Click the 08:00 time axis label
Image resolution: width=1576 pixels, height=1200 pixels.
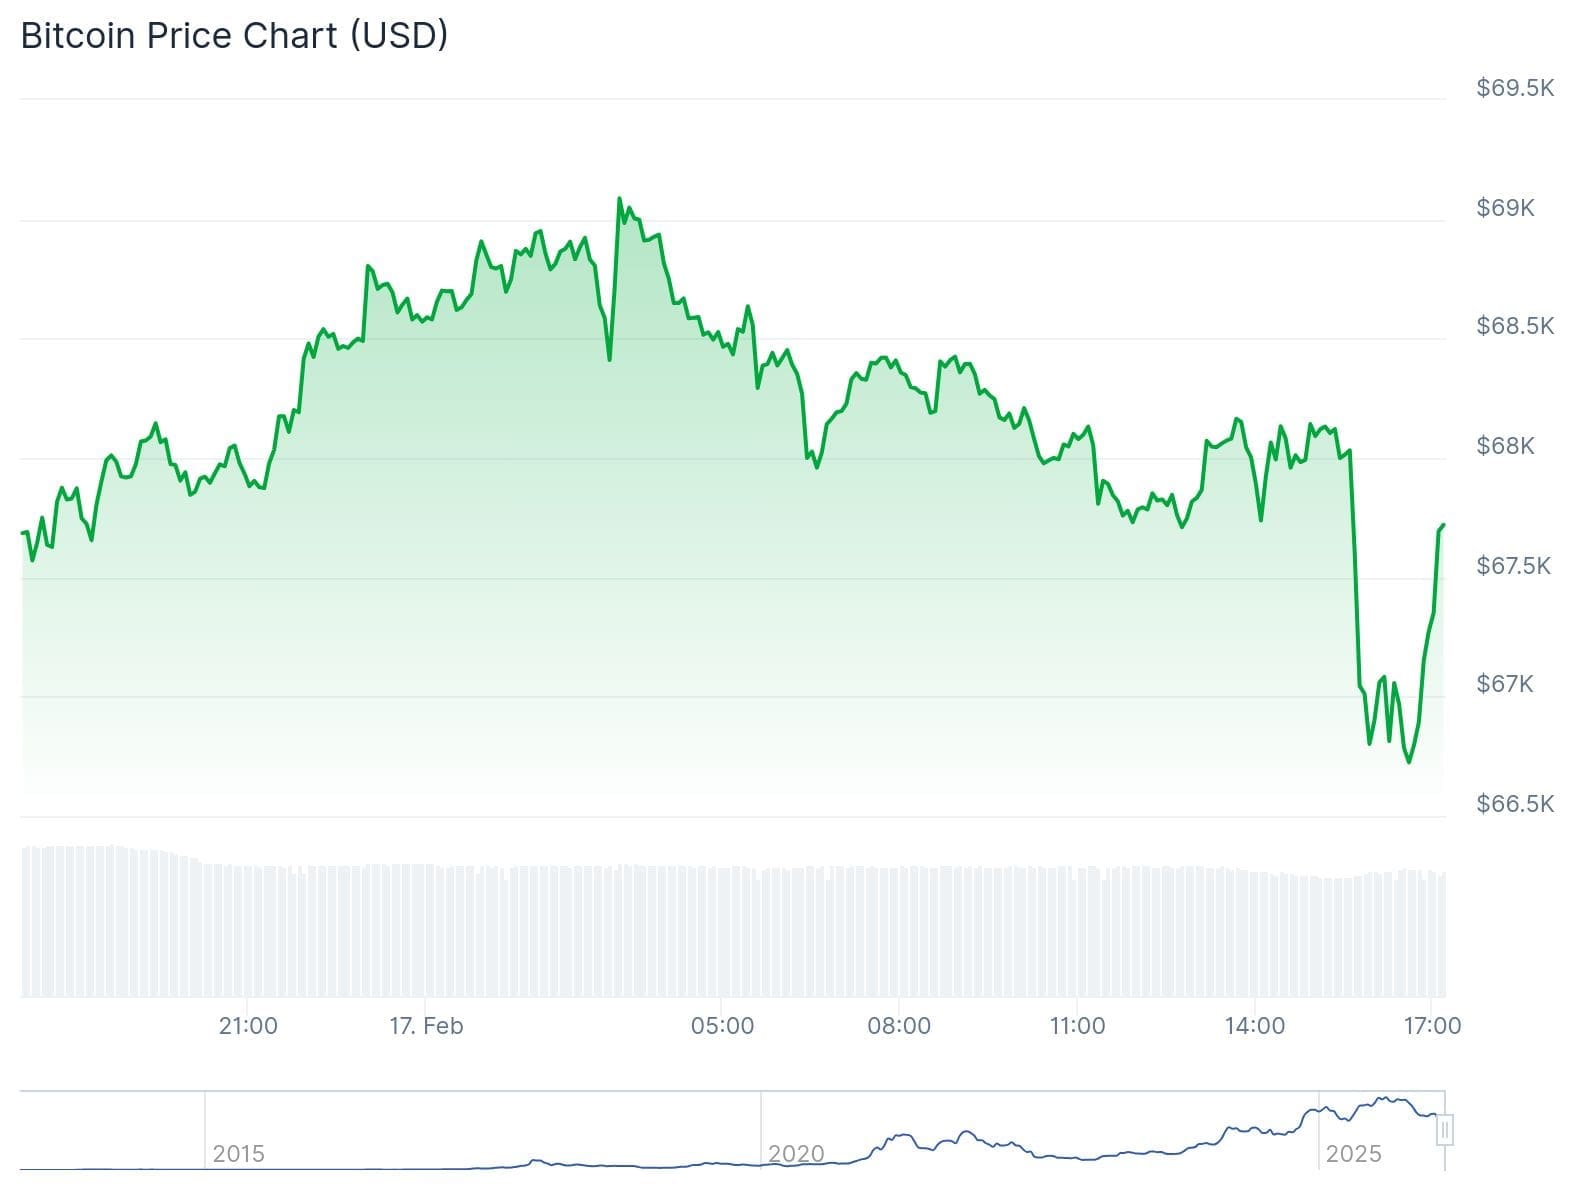point(899,1026)
